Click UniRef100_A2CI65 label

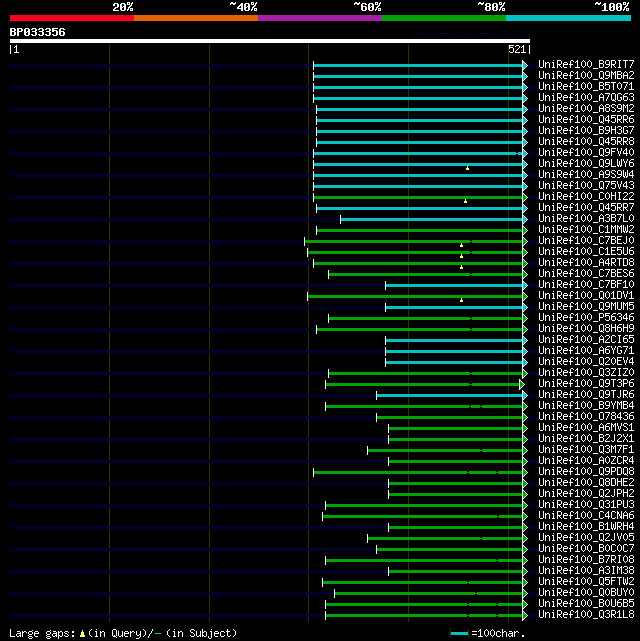pos(586,340)
